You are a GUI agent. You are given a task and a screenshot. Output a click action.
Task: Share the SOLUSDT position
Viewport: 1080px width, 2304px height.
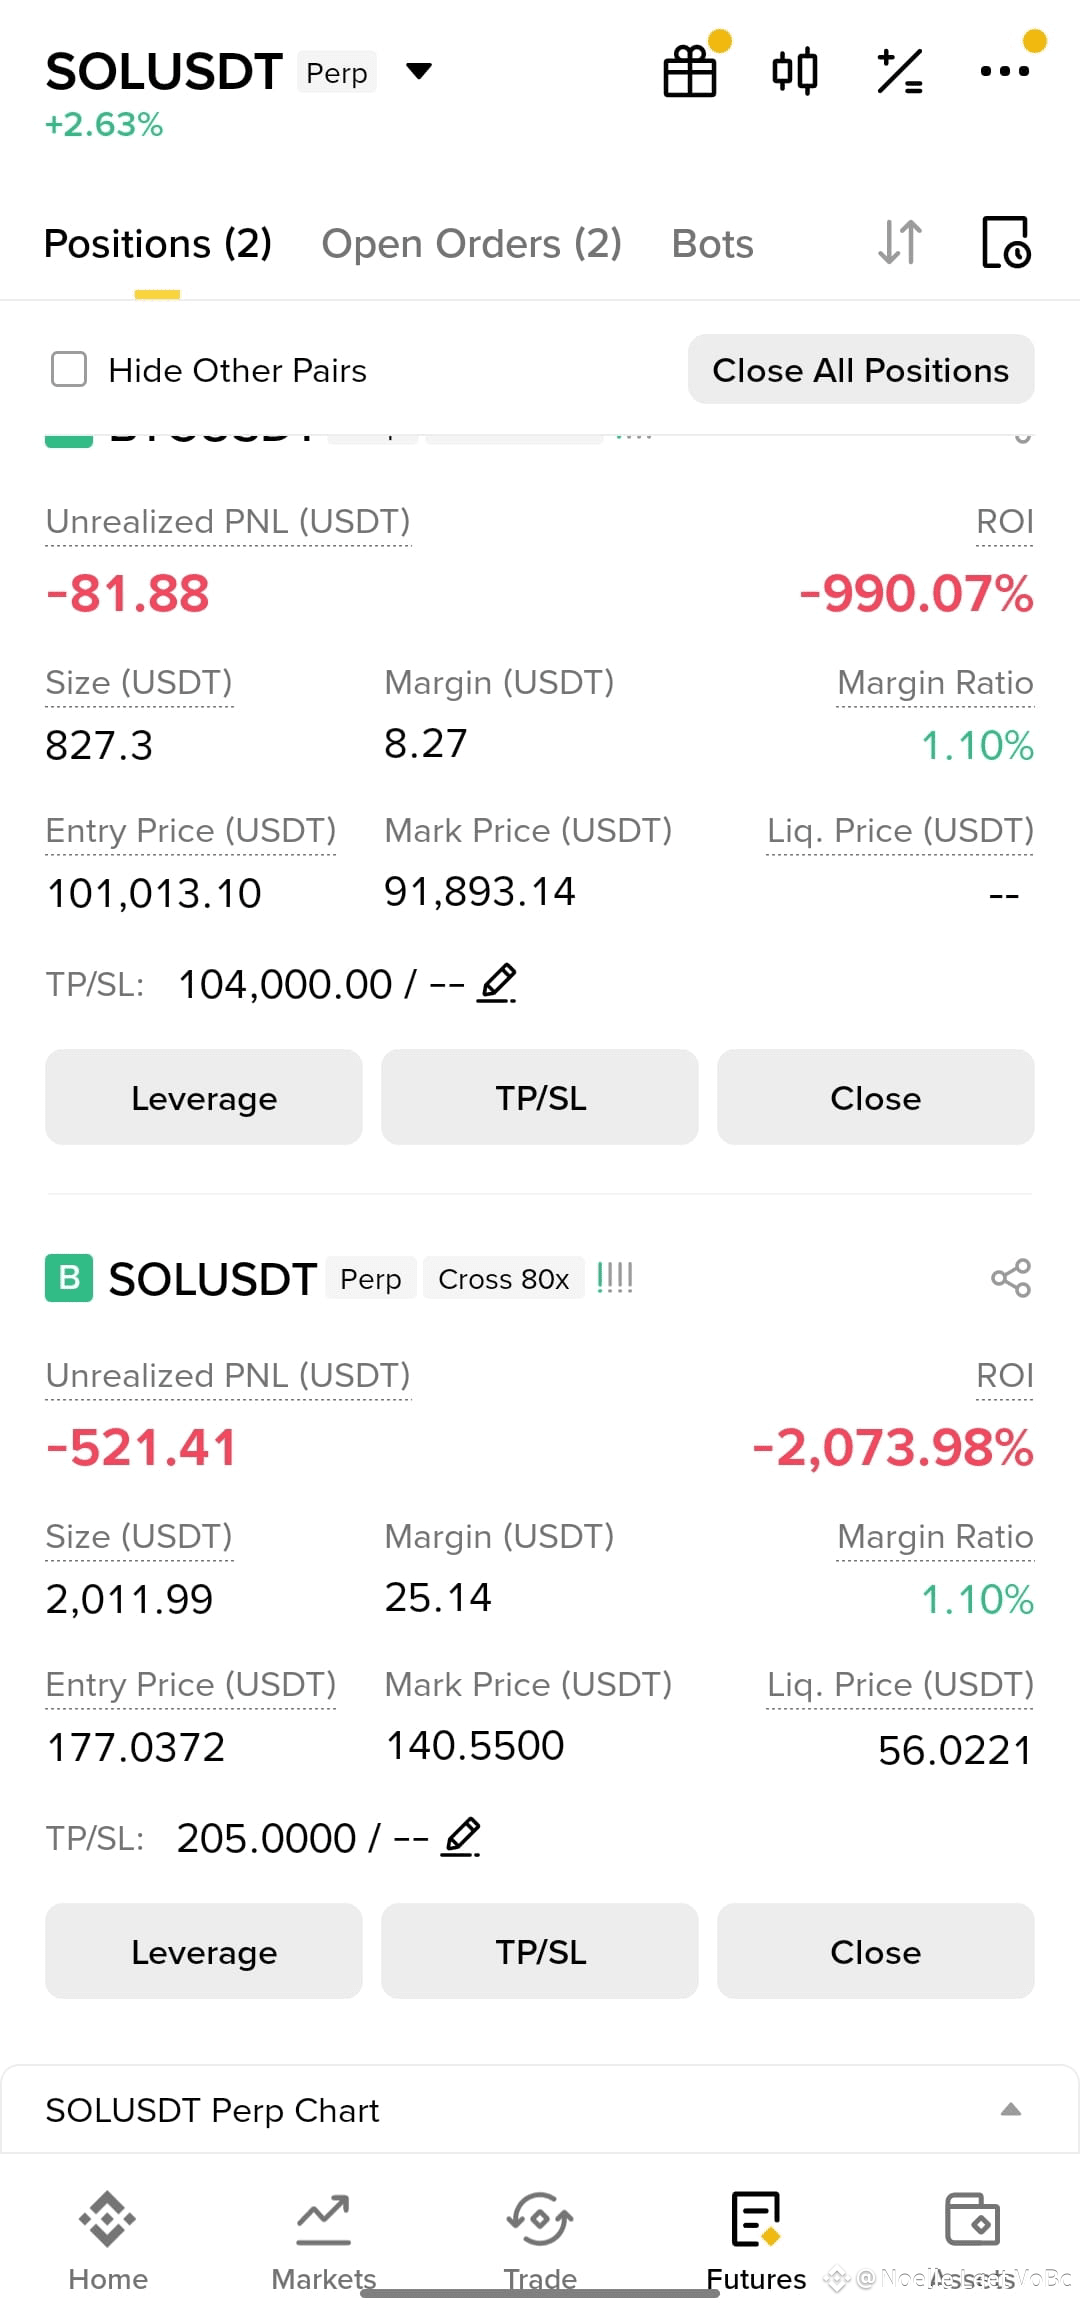tap(1011, 1278)
